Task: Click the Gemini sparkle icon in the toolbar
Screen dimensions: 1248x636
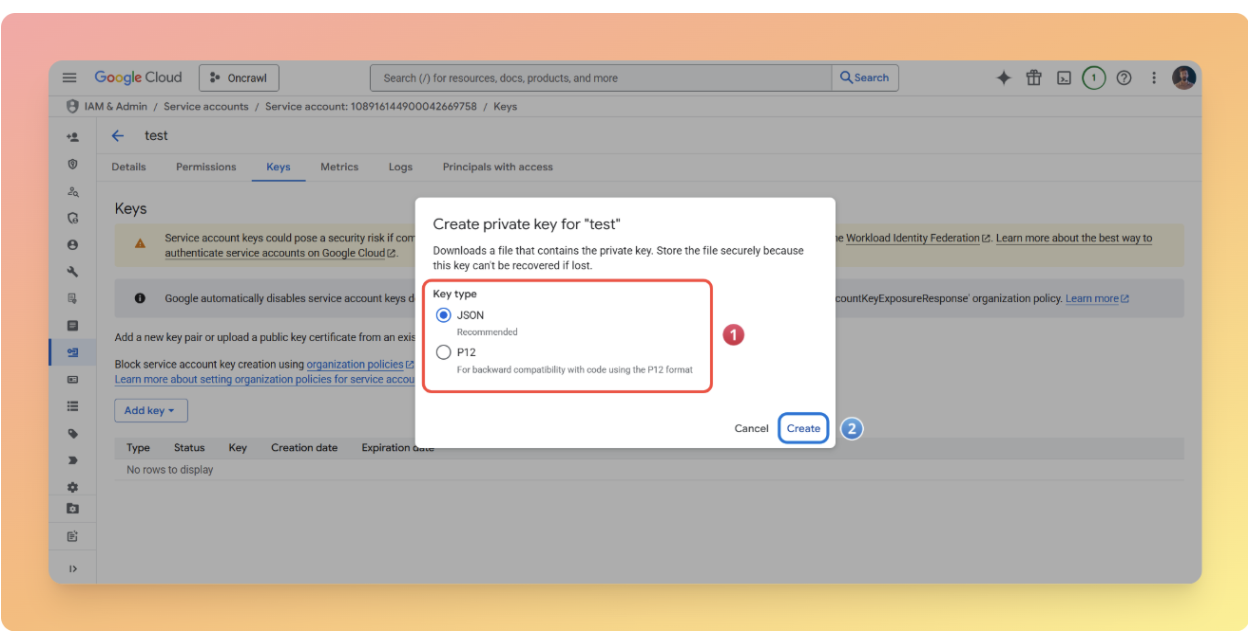Action: tap(1004, 77)
